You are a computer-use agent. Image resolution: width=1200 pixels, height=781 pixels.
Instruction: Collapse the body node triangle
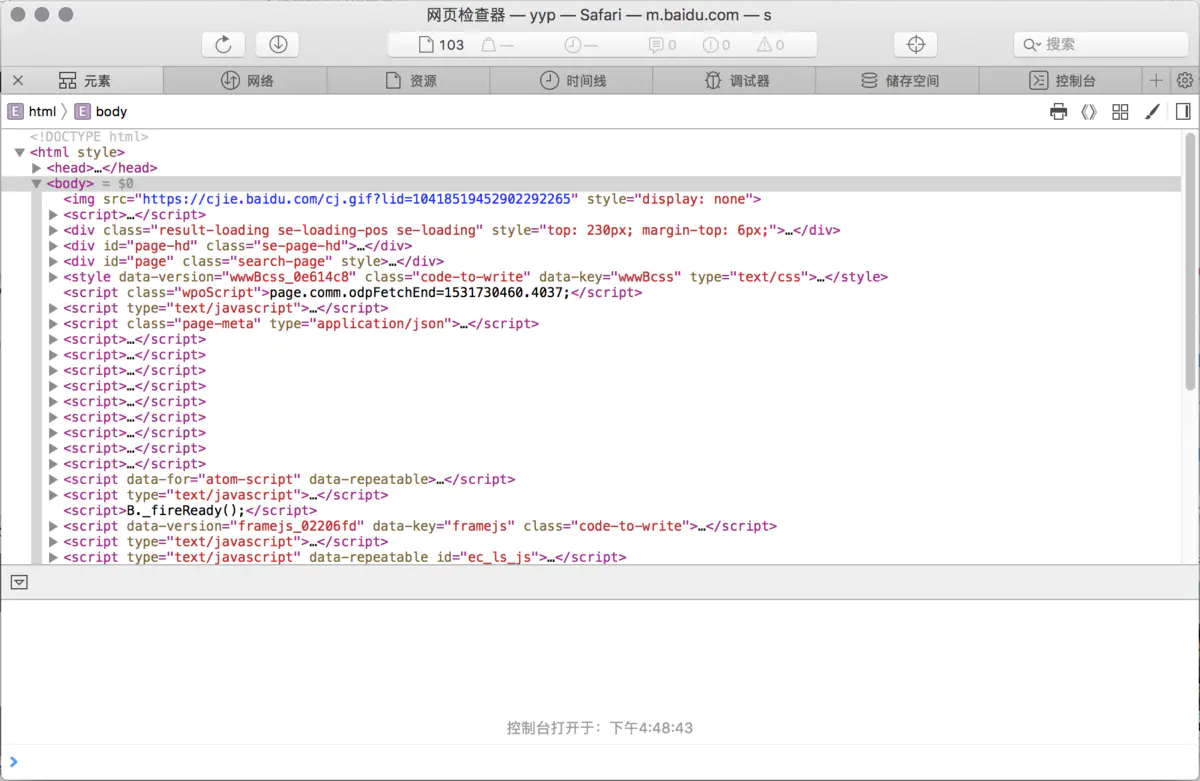tap(37, 184)
